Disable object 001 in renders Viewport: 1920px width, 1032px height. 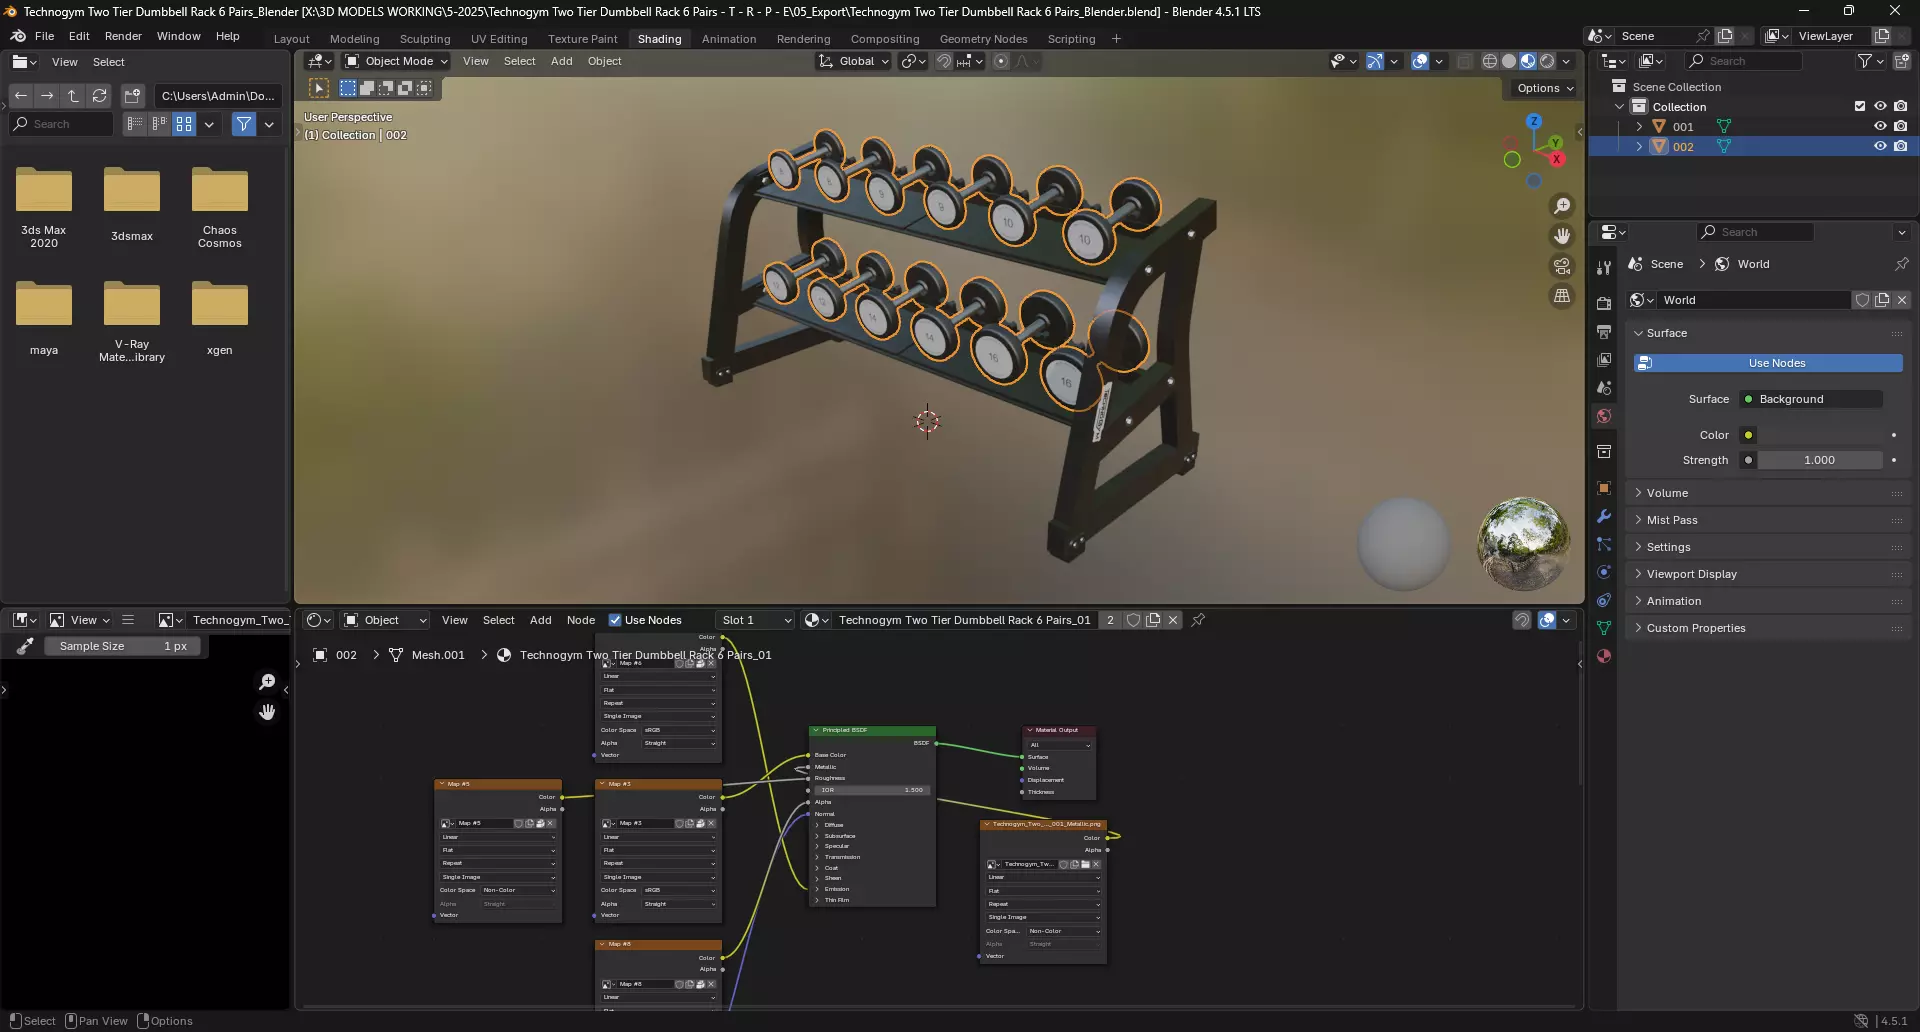[1901, 127]
